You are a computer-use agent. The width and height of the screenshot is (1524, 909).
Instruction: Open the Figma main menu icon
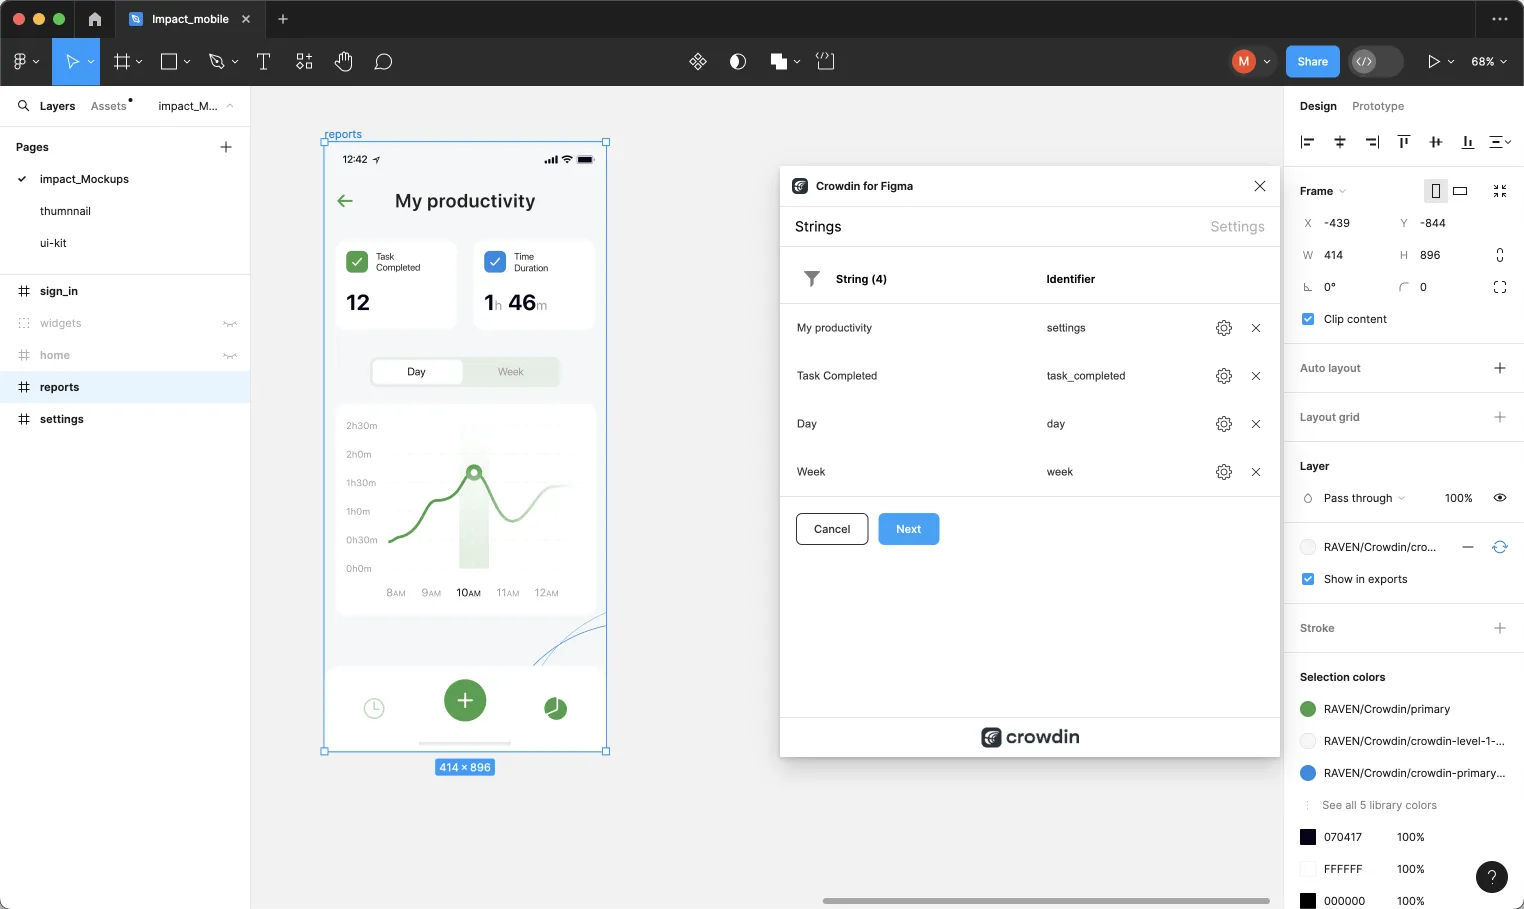point(20,62)
